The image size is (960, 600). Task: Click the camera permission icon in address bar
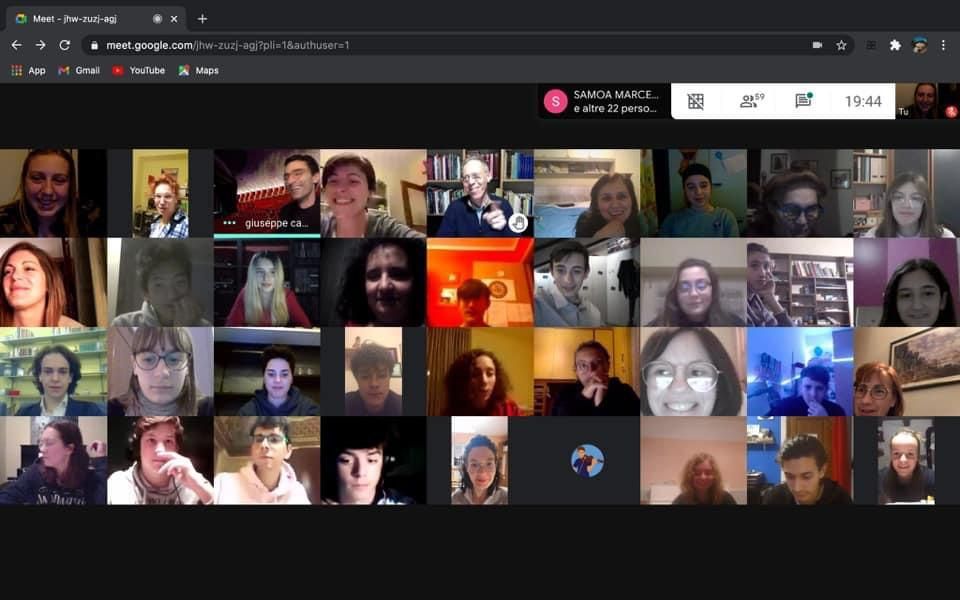click(817, 45)
